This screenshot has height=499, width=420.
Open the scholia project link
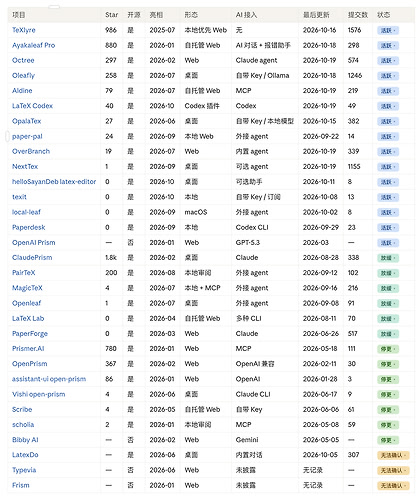point(23,425)
